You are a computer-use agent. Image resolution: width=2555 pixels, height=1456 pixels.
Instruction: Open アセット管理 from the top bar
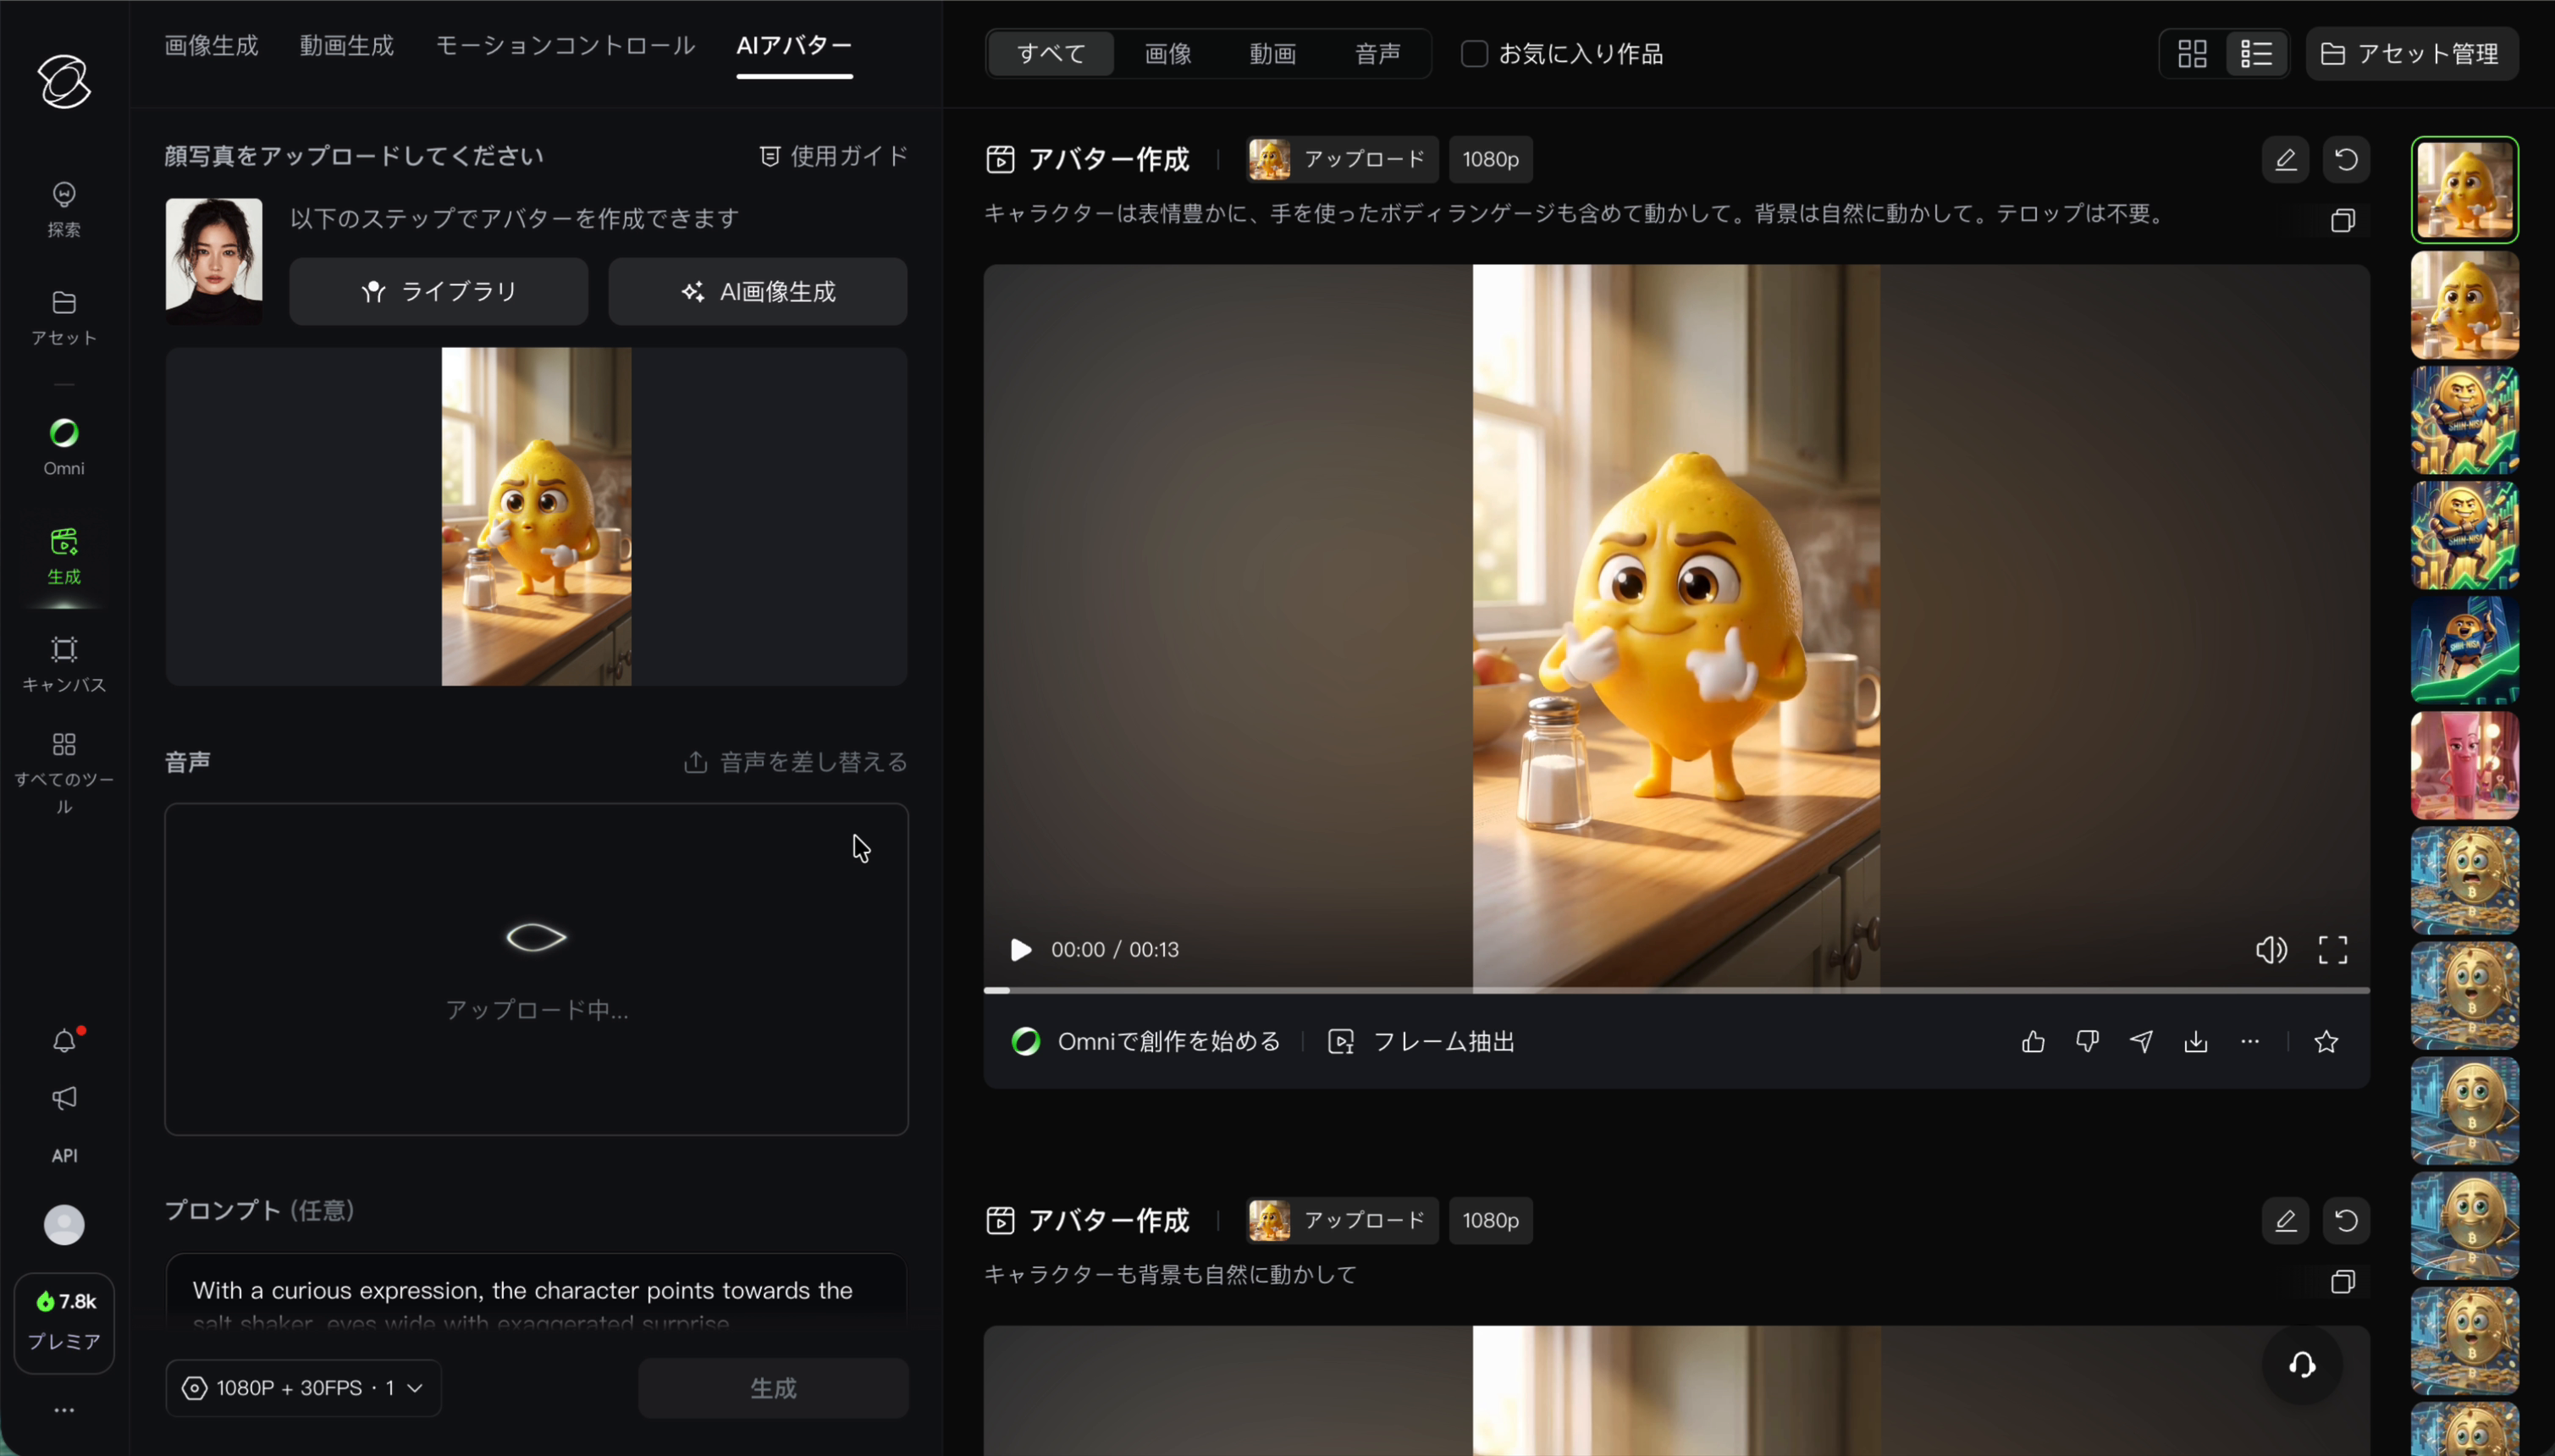(2412, 53)
